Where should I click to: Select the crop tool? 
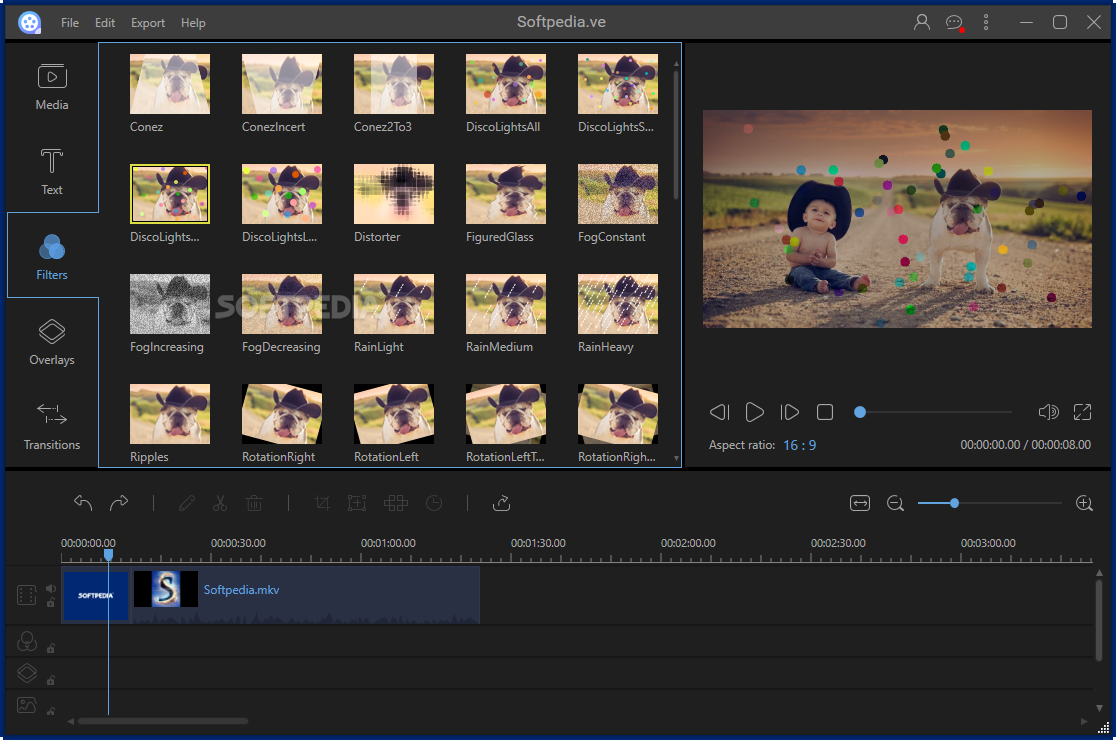[x=322, y=503]
